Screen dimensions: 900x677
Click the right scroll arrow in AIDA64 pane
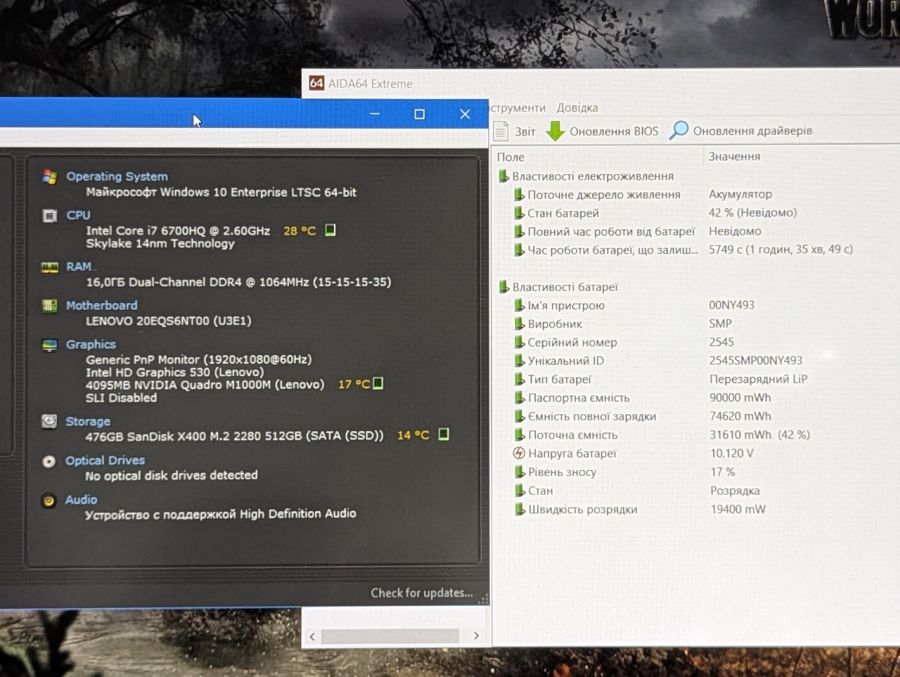[x=476, y=636]
